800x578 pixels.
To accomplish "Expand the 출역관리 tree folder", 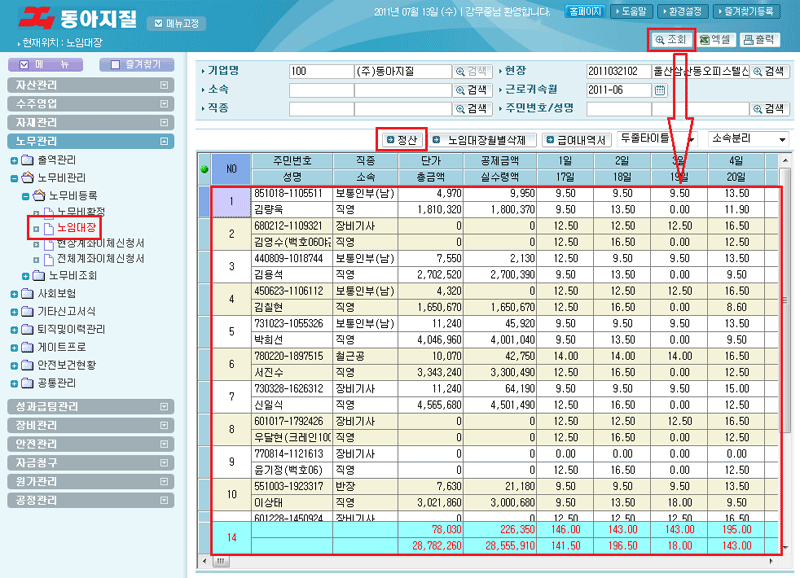I will pos(14,160).
